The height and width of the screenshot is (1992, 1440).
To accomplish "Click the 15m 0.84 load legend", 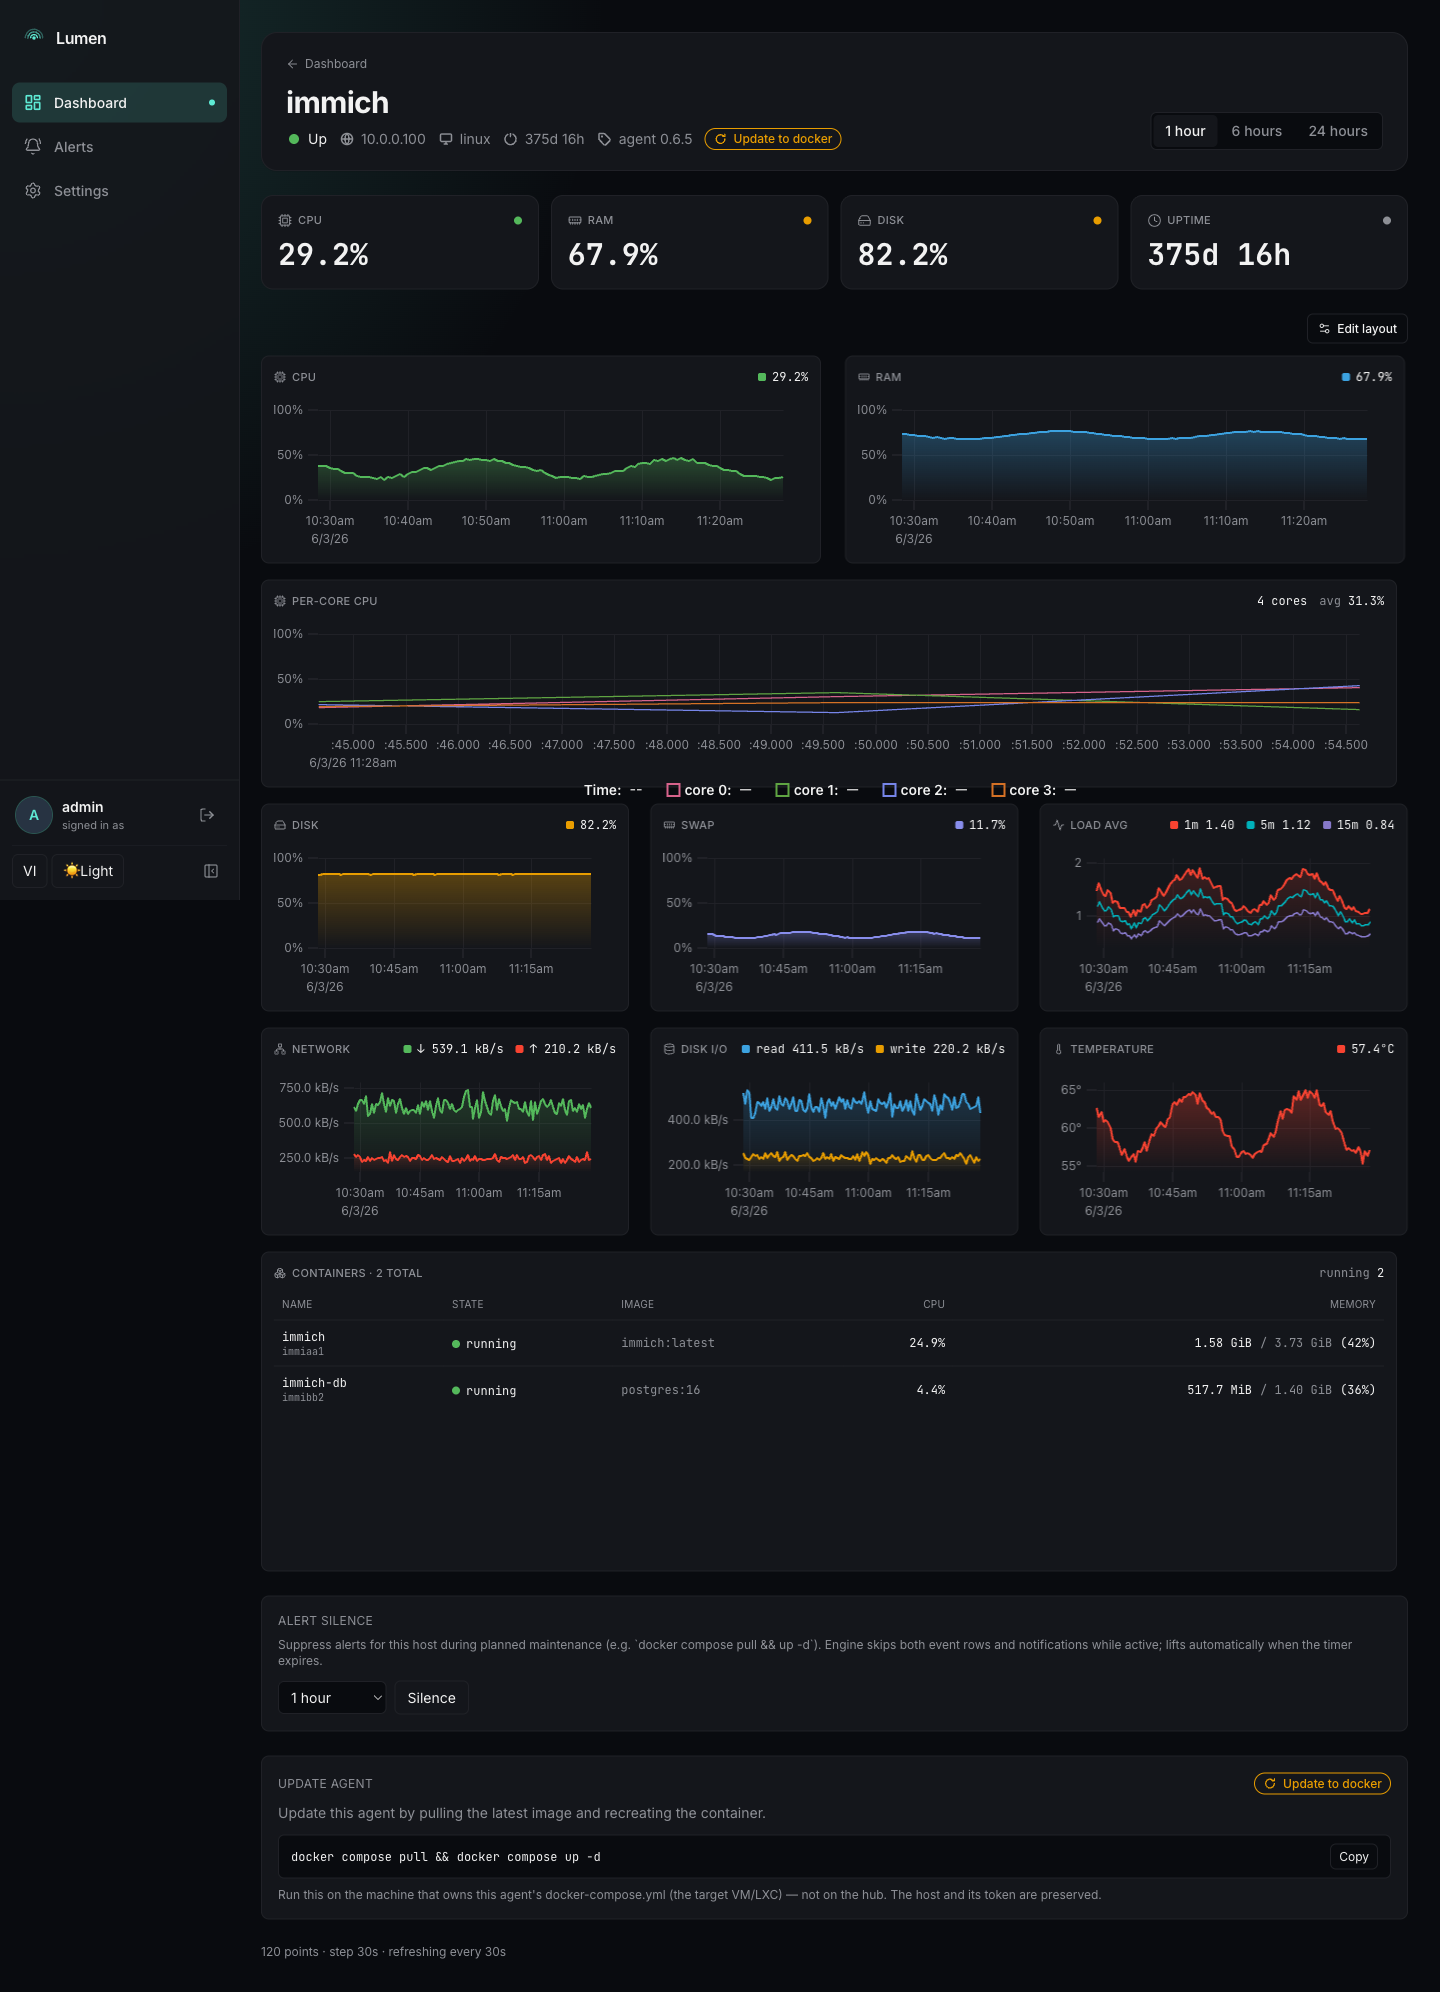I will click(1358, 825).
